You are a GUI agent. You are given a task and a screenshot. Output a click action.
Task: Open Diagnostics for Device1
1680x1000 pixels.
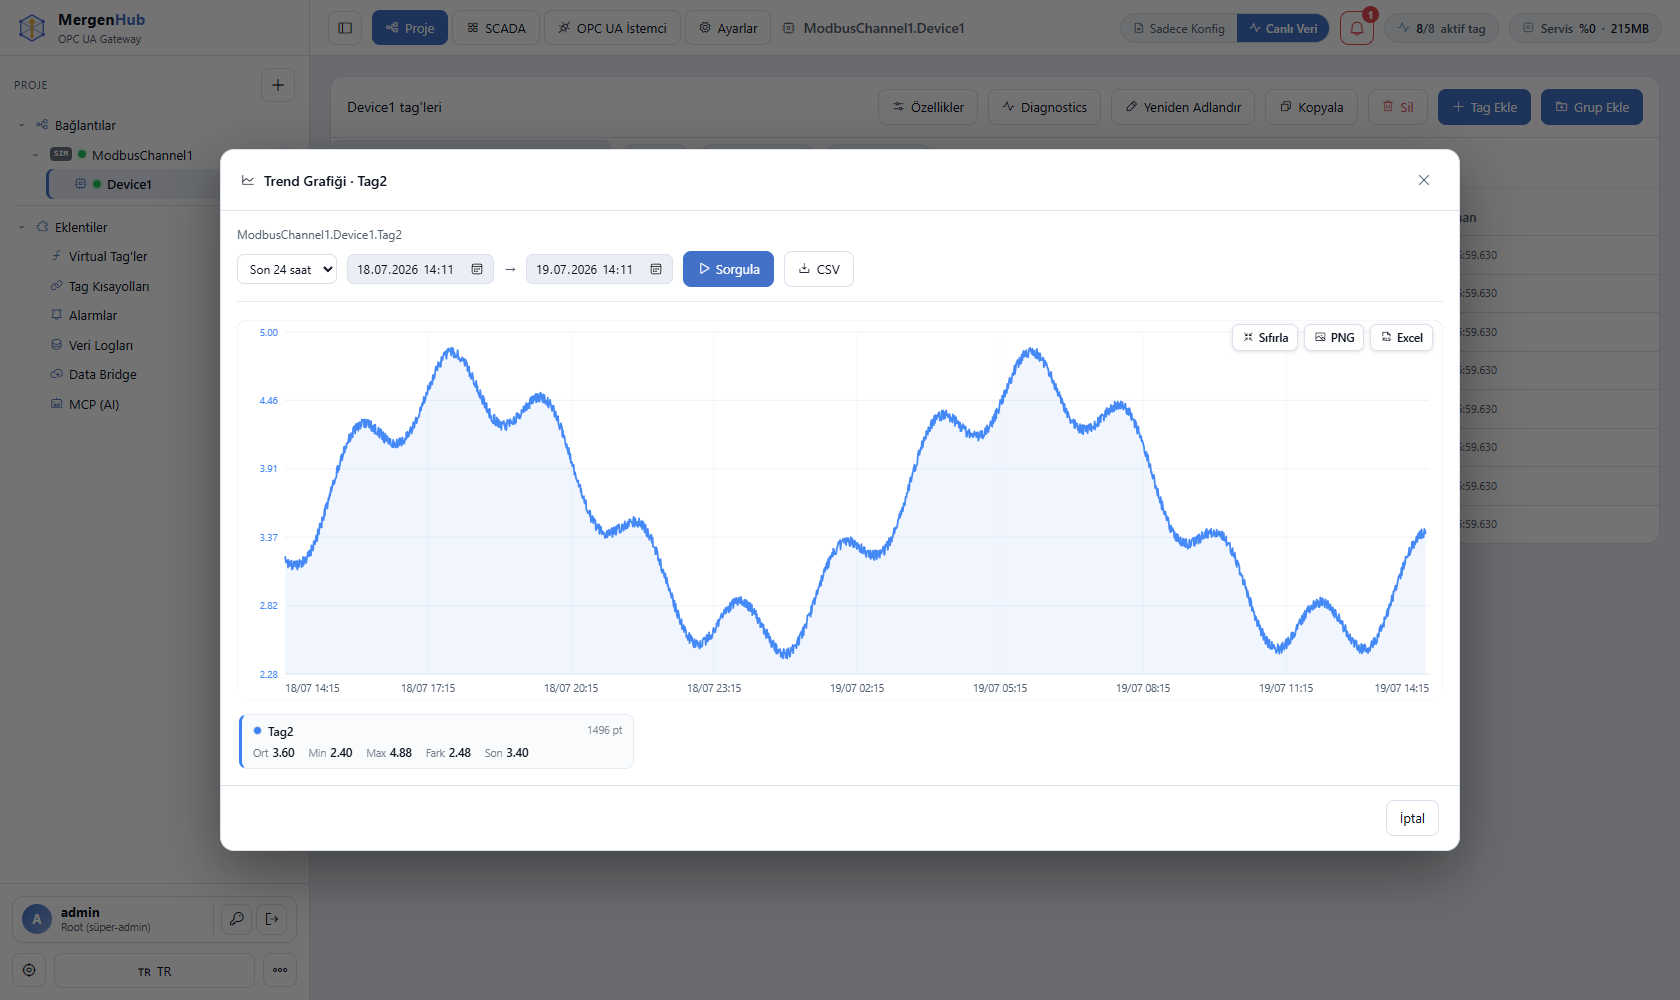pos(1044,107)
